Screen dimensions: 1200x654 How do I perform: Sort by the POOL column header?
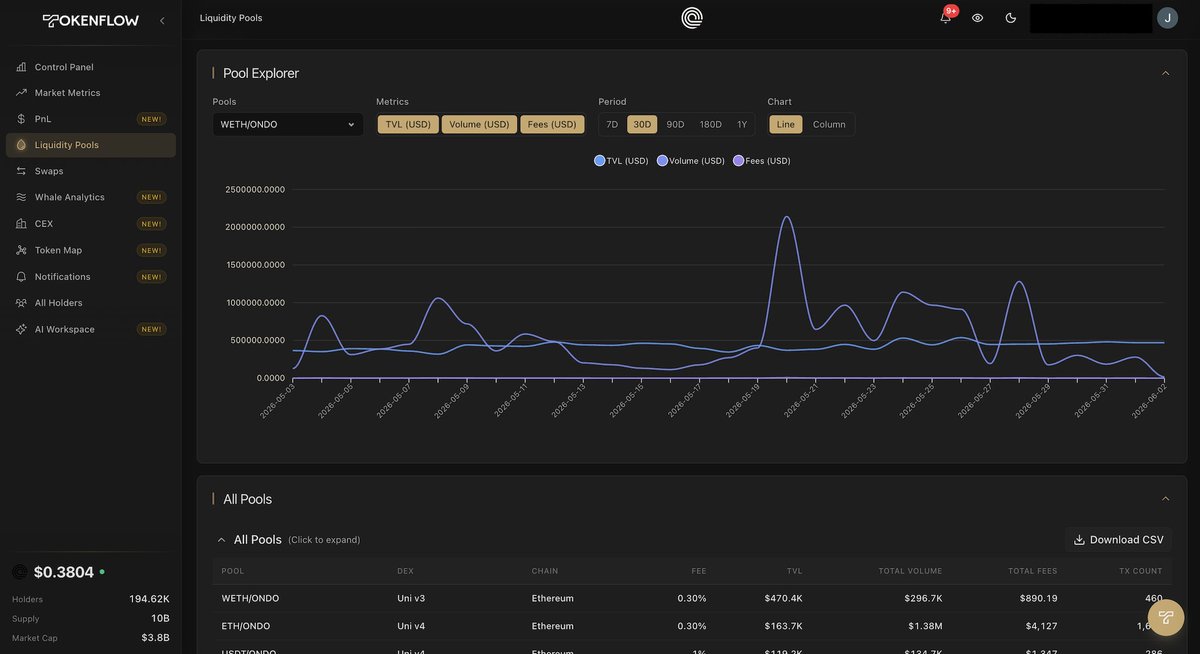click(x=233, y=571)
